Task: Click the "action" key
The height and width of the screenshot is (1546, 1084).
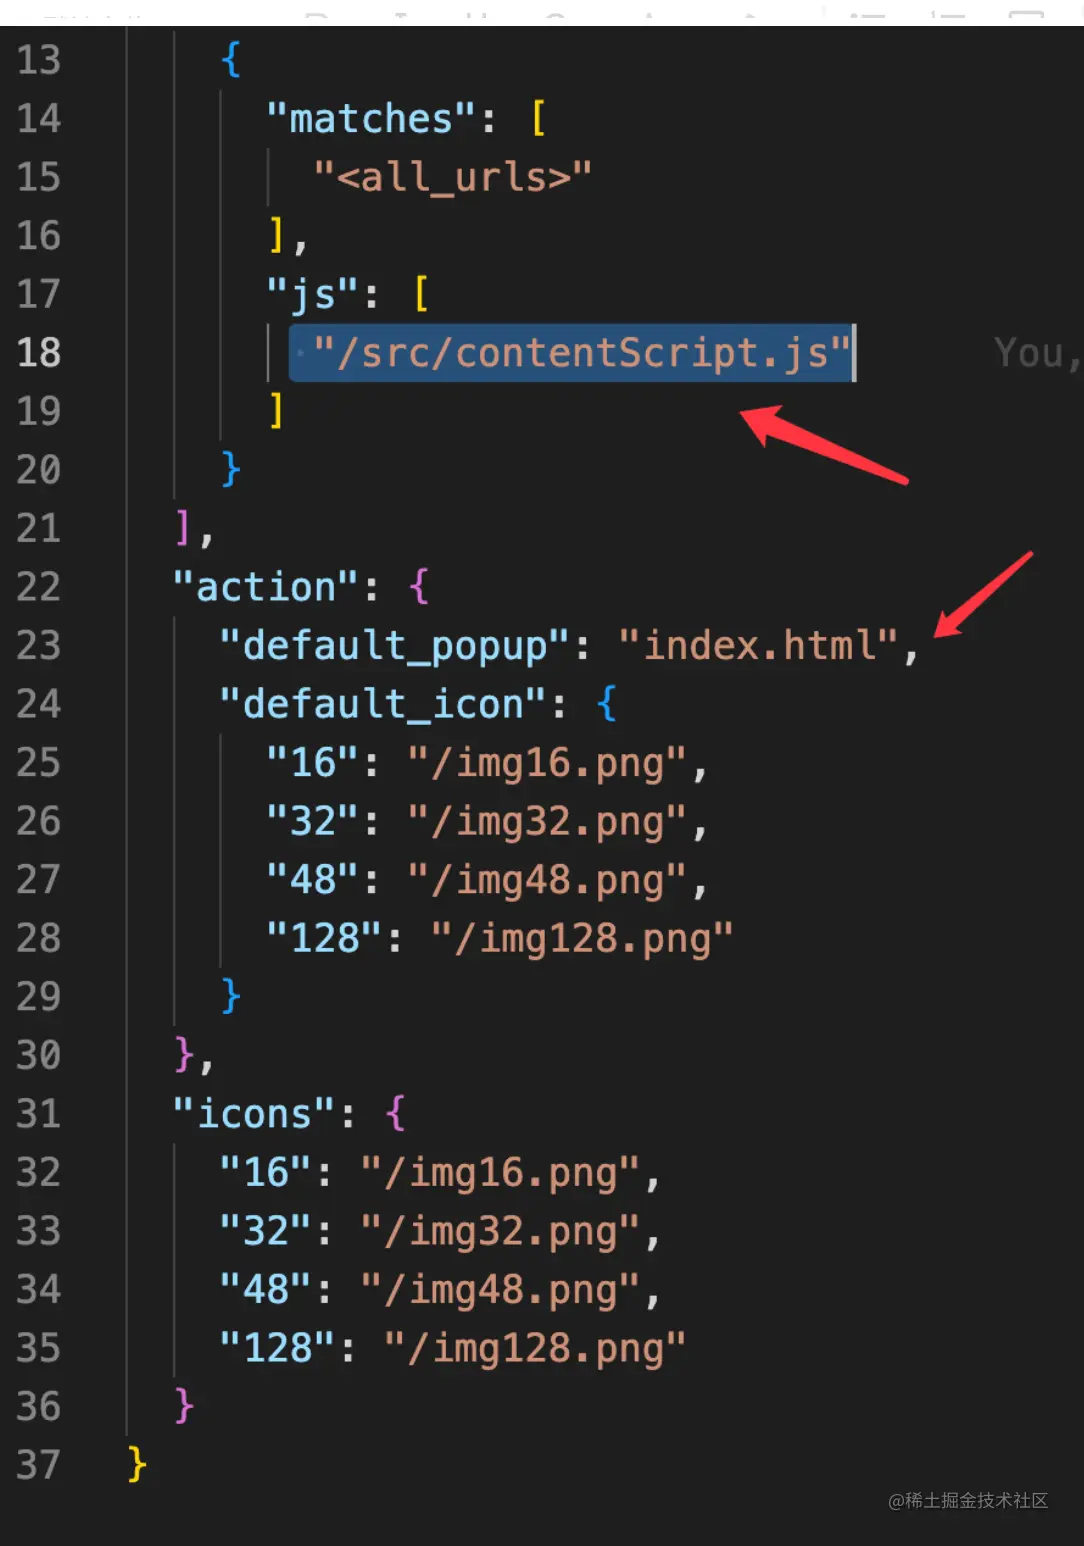Action: [265, 587]
